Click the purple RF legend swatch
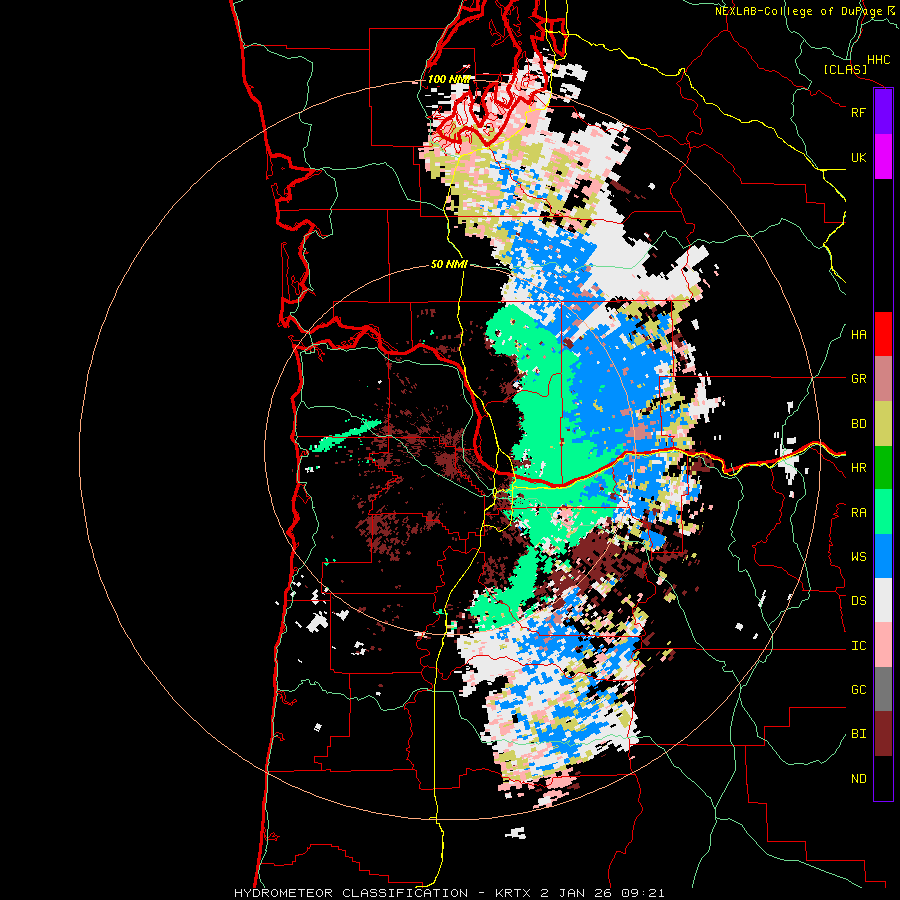 [x=883, y=112]
